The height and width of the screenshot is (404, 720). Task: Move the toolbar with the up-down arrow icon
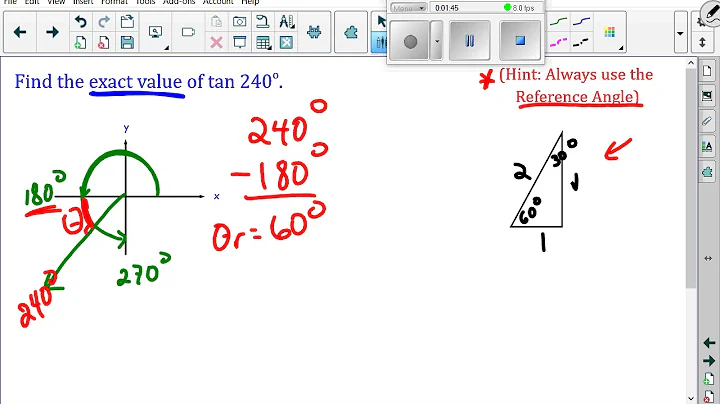tap(702, 42)
